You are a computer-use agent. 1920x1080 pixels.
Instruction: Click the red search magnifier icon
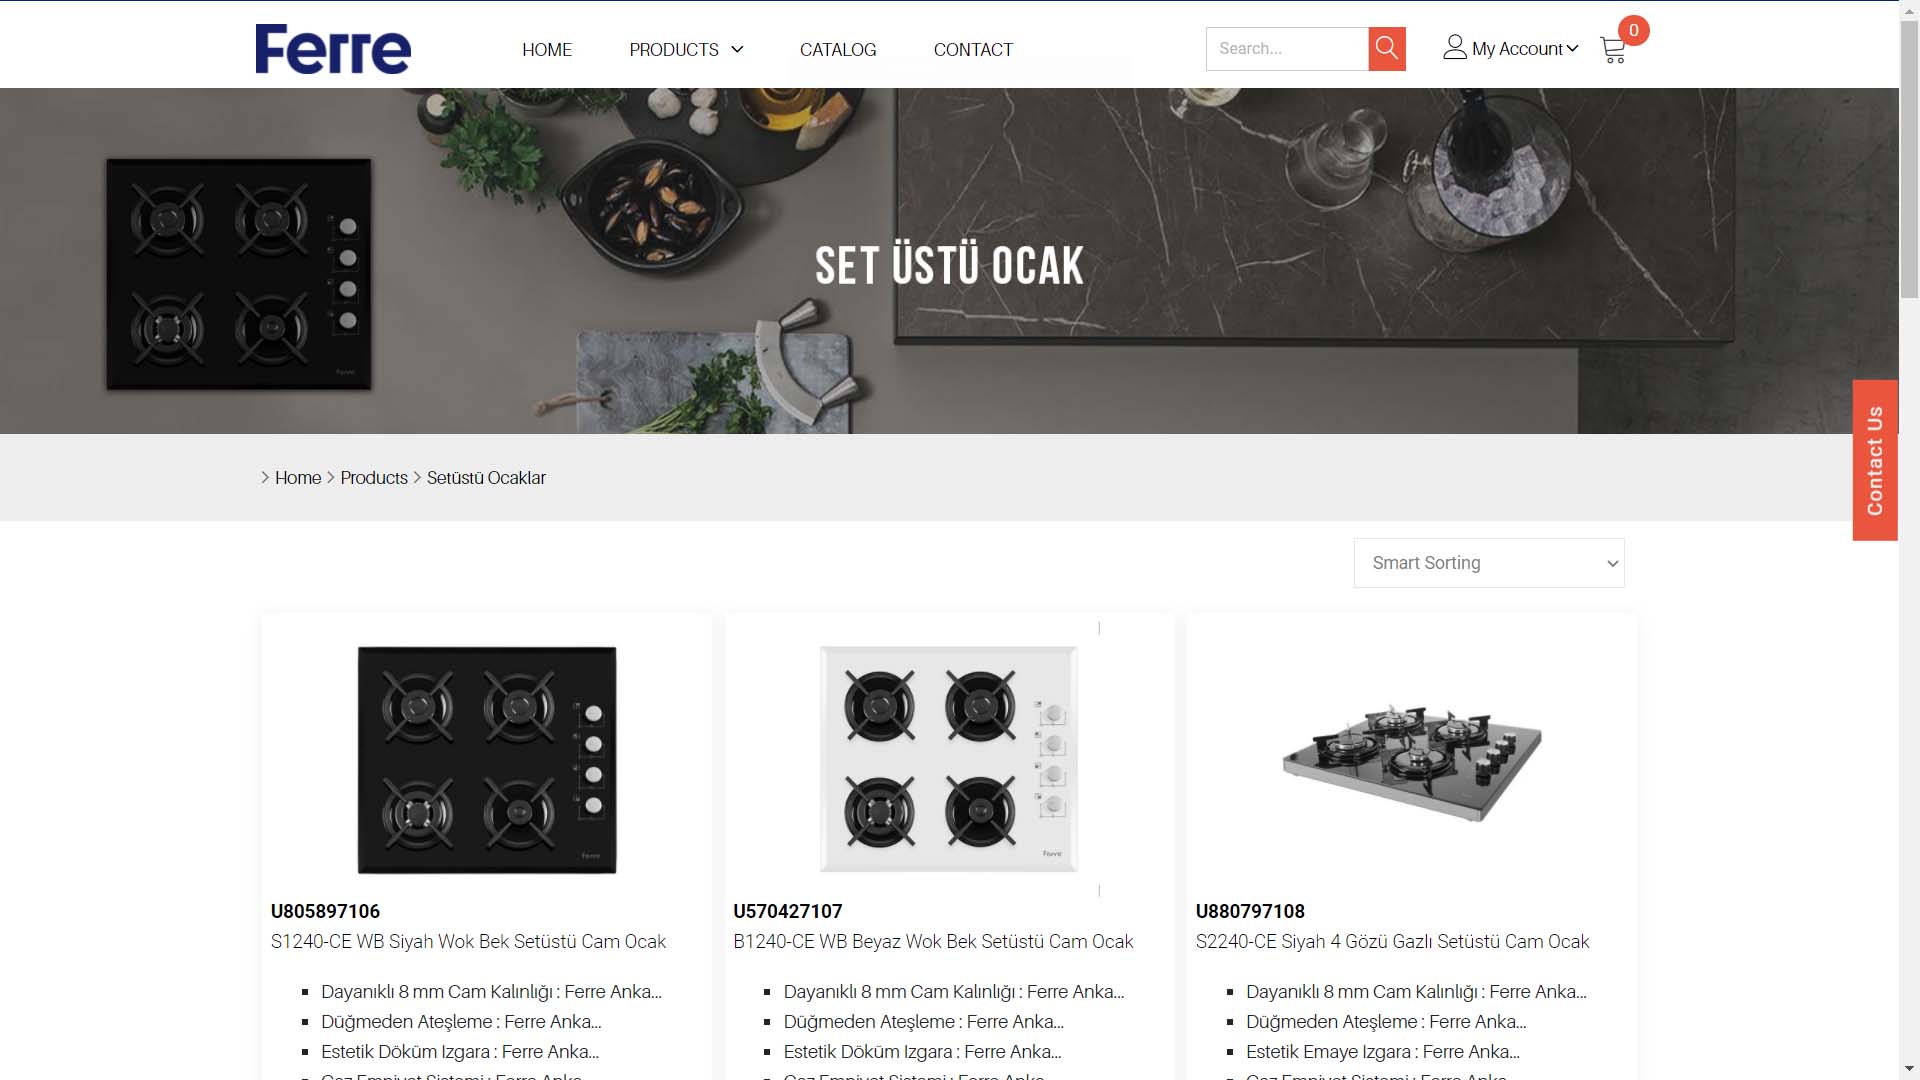pos(1387,48)
